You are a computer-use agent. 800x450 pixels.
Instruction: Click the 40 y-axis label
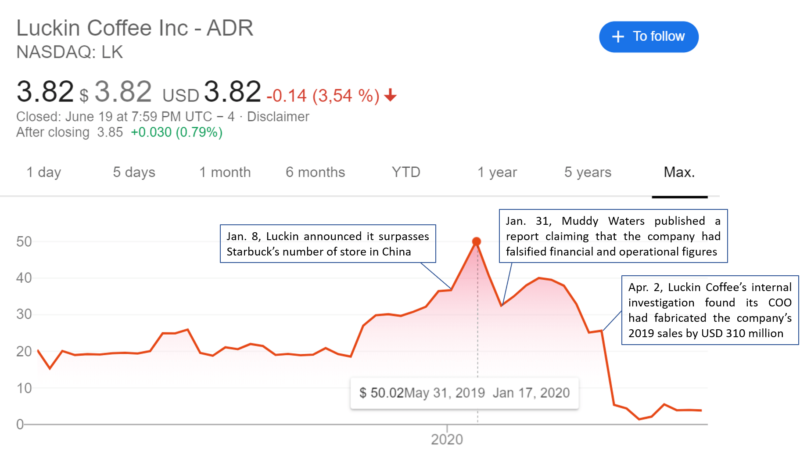coord(24,278)
